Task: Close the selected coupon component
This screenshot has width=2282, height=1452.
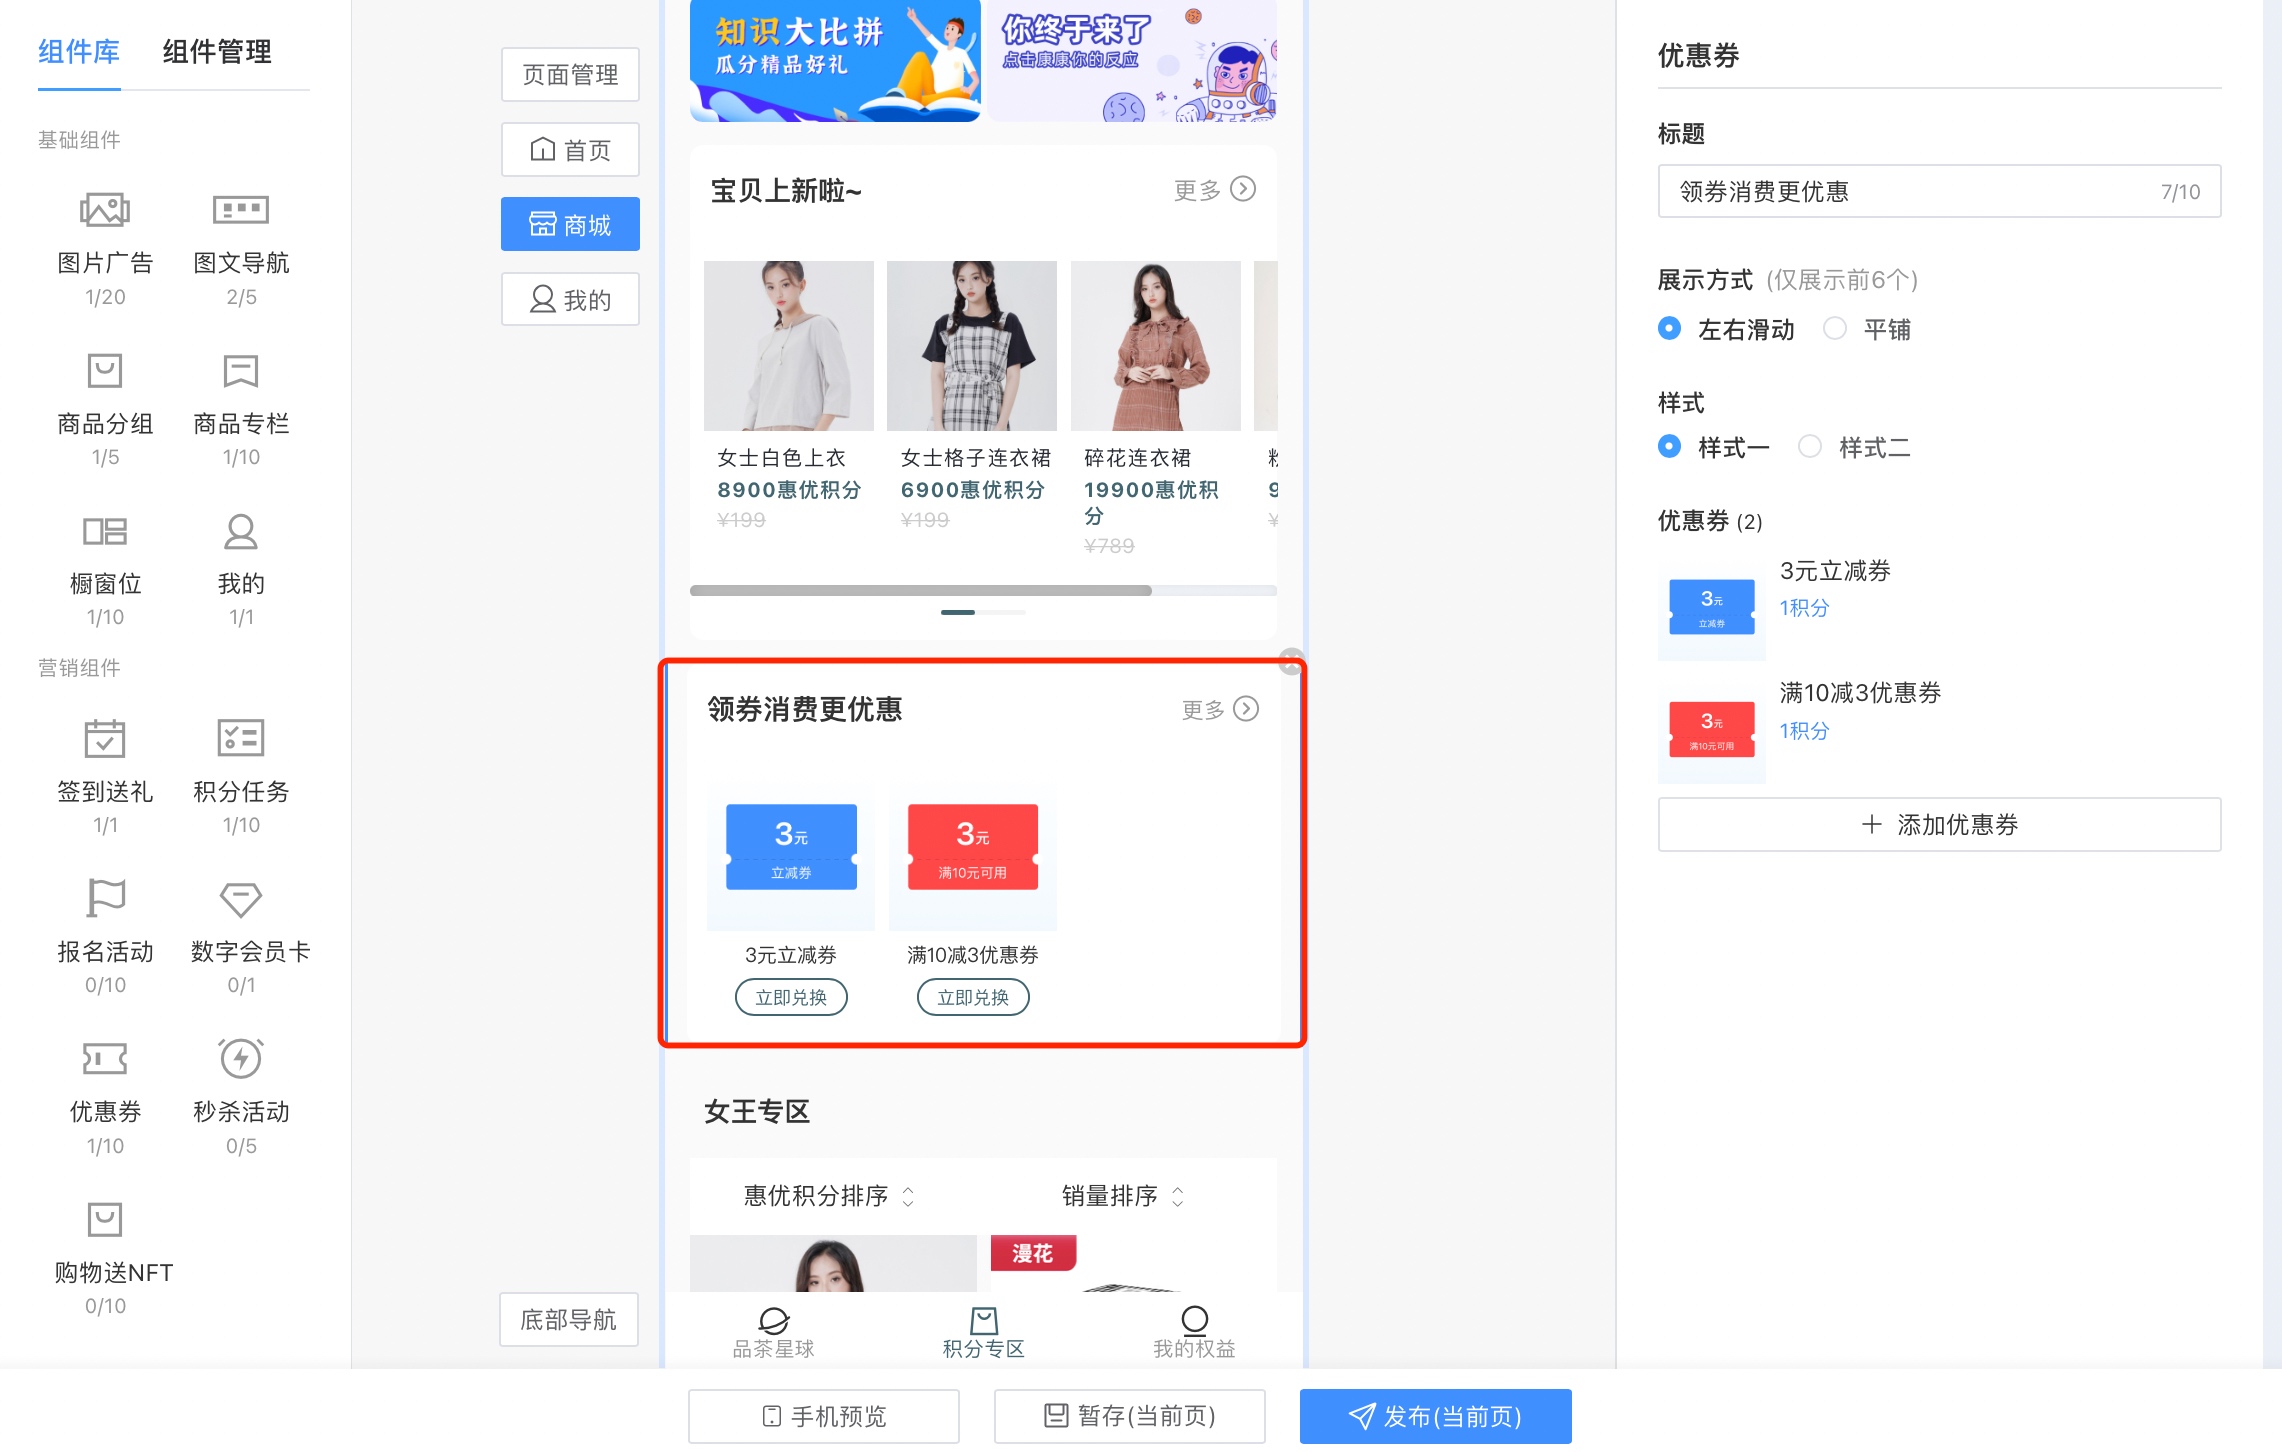Action: click(1291, 660)
